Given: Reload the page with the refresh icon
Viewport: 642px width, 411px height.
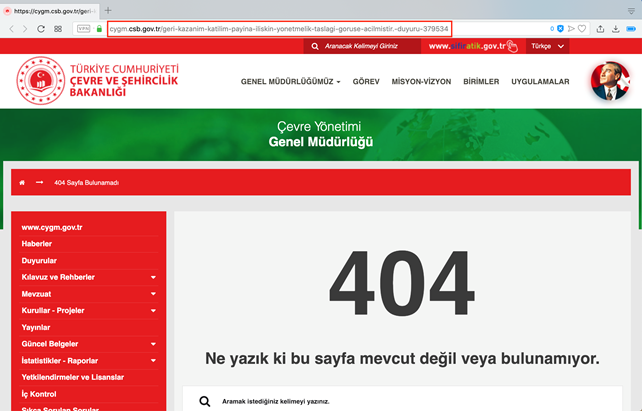Looking at the screenshot, I should (41, 29).
